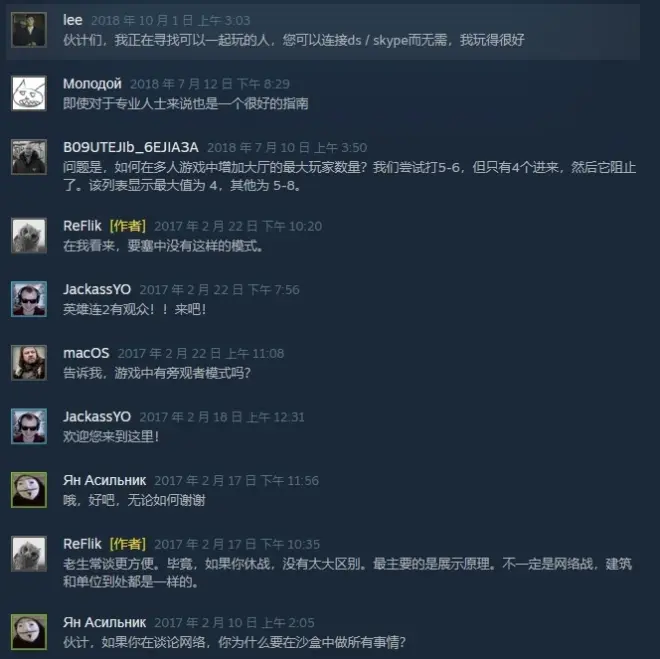The width and height of the screenshot is (660, 659).
Task: Open B09UTEJIb_6EJIA3A's avatar image
Action: (x=29, y=157)
